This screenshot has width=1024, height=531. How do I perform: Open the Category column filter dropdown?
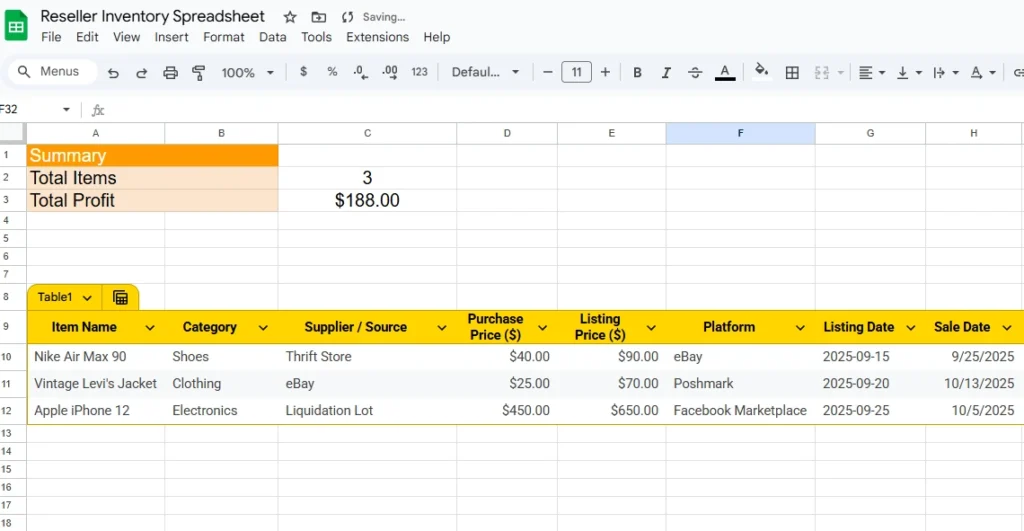(263, 328)
